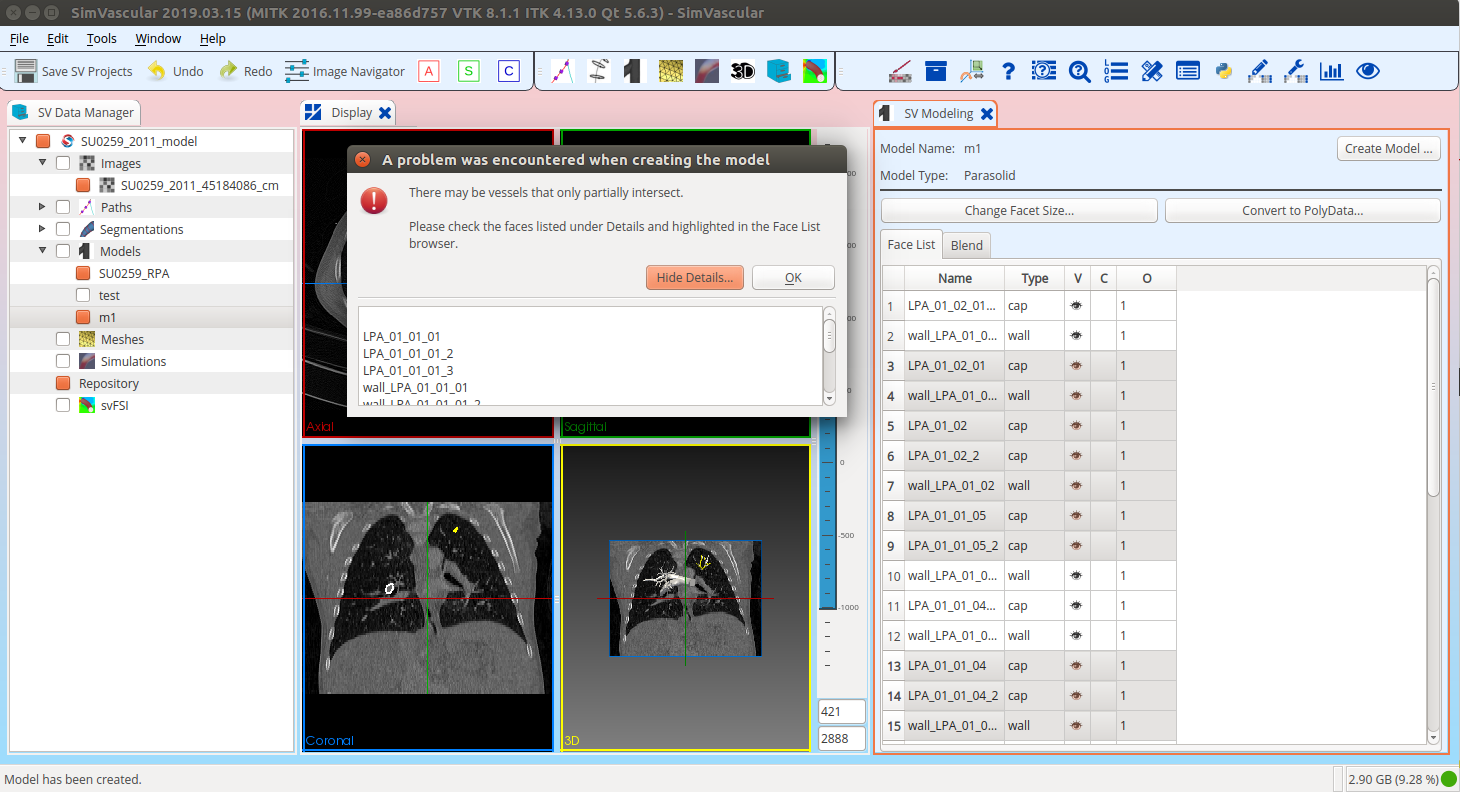This screenshot has width=1460, height=792.
Task: Click the Hide Details button in dialog
Action: 694,277
